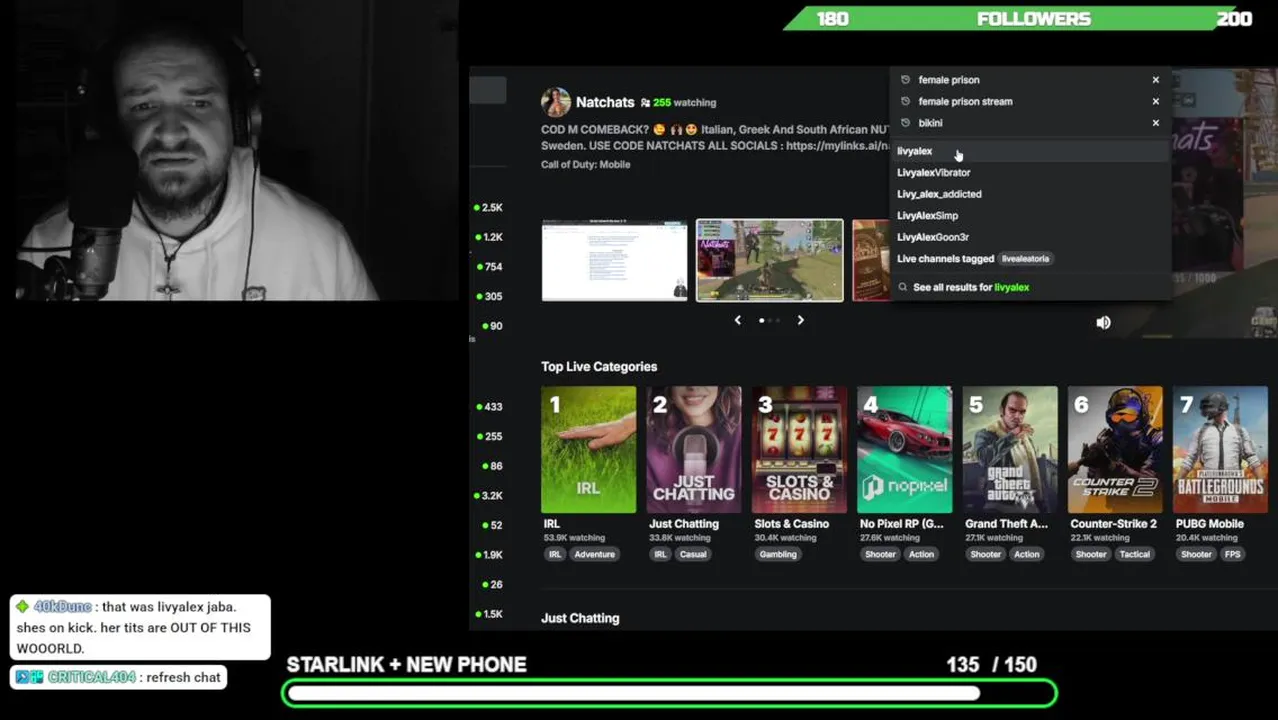1278x720 pixels.
Task: Click the sidebar channel with 754 viewers
Action: tap(489, 267)
